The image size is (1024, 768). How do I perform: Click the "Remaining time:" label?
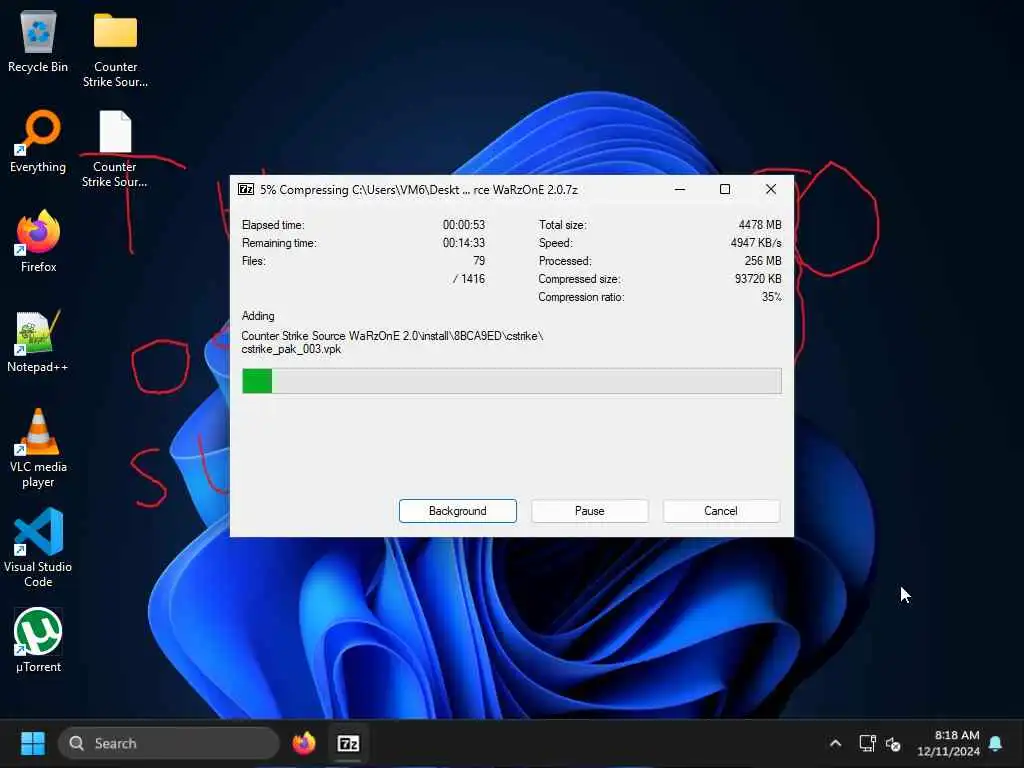pyautogui.click(x=279, y=243)
